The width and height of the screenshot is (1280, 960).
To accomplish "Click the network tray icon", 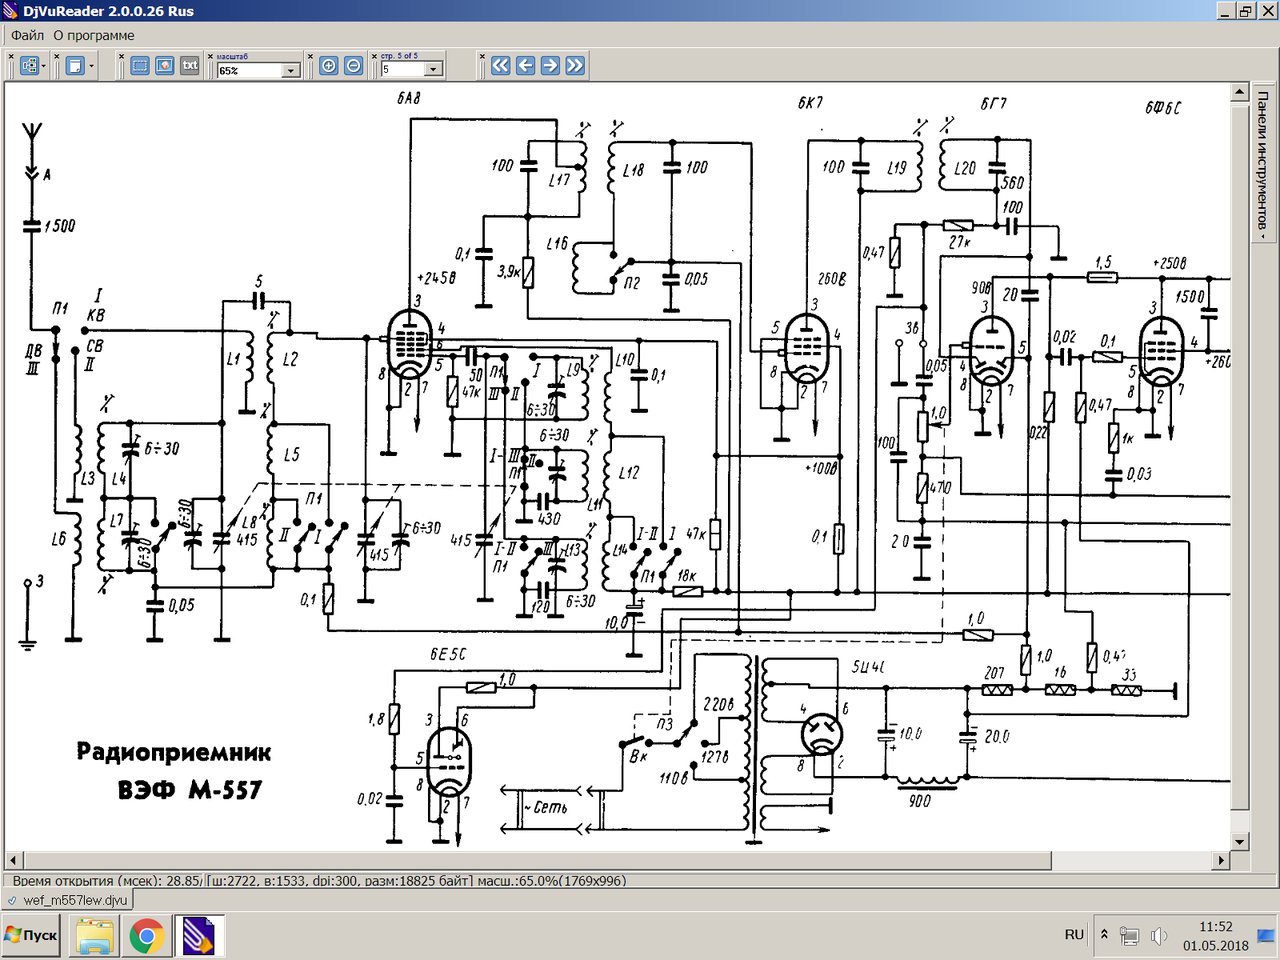I will point(1129,936).
